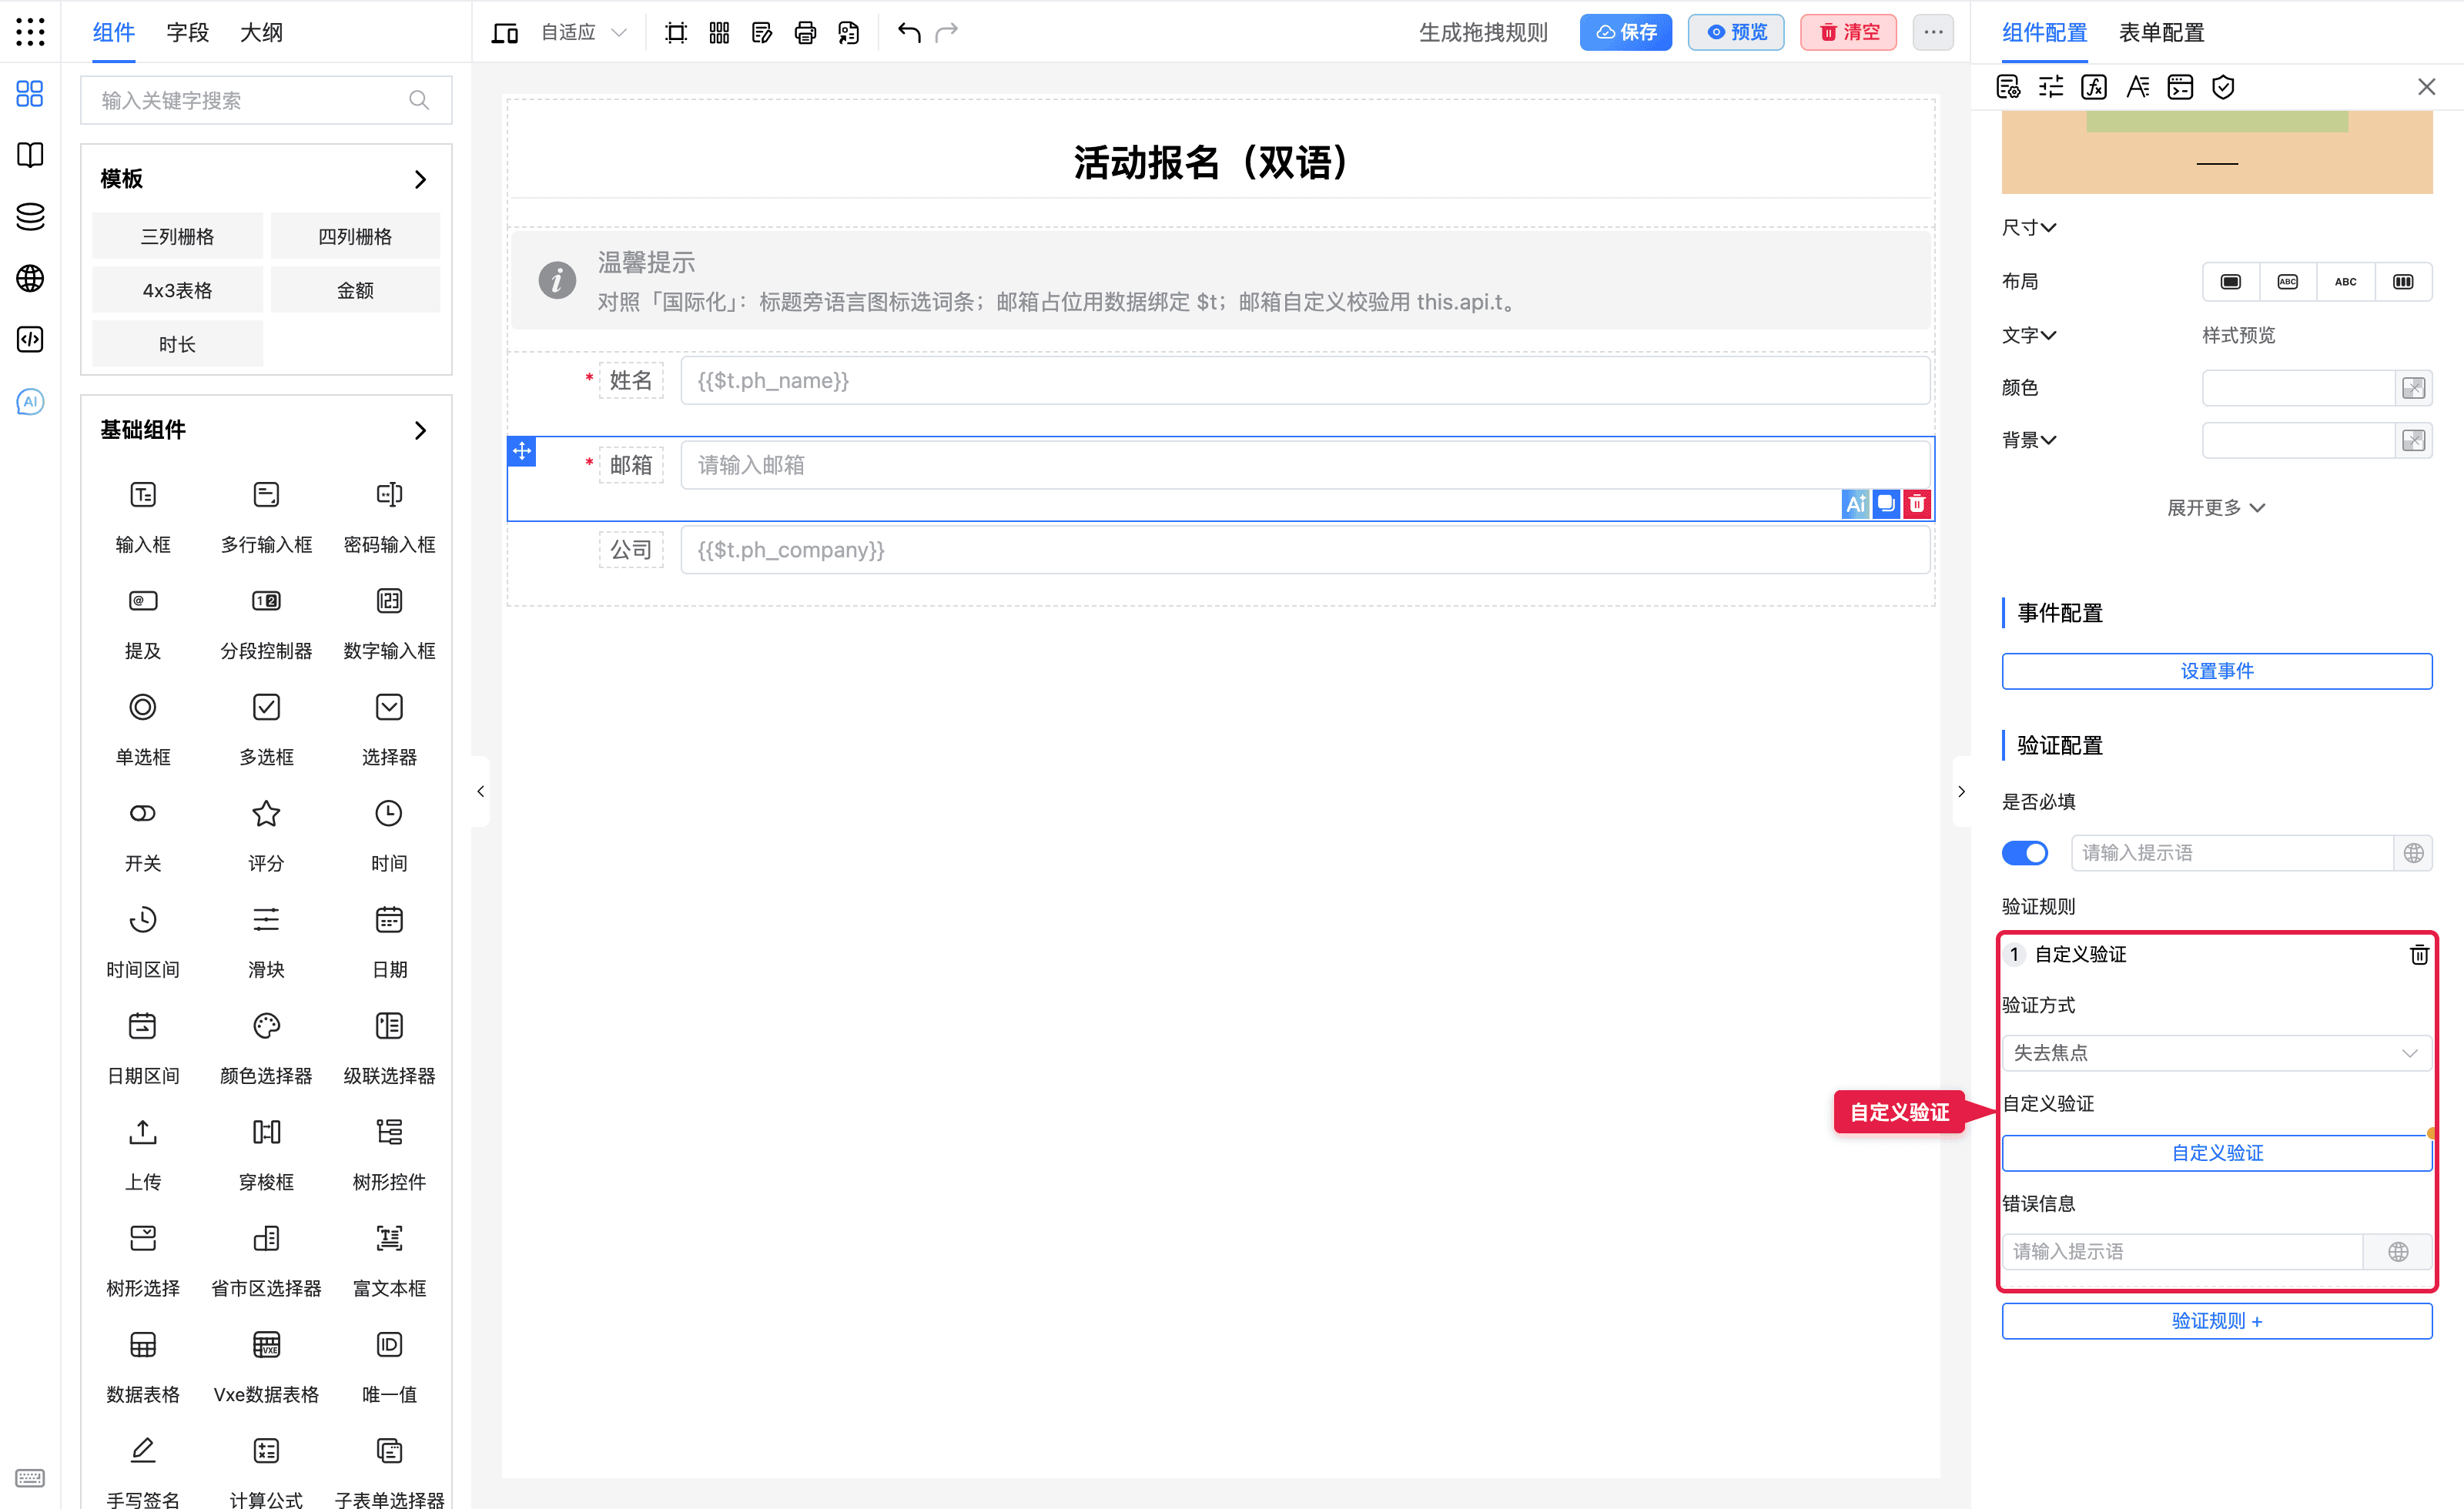Toggle the 是否必填 switch
The image size is (2464, 1509).
[2024, 852]
